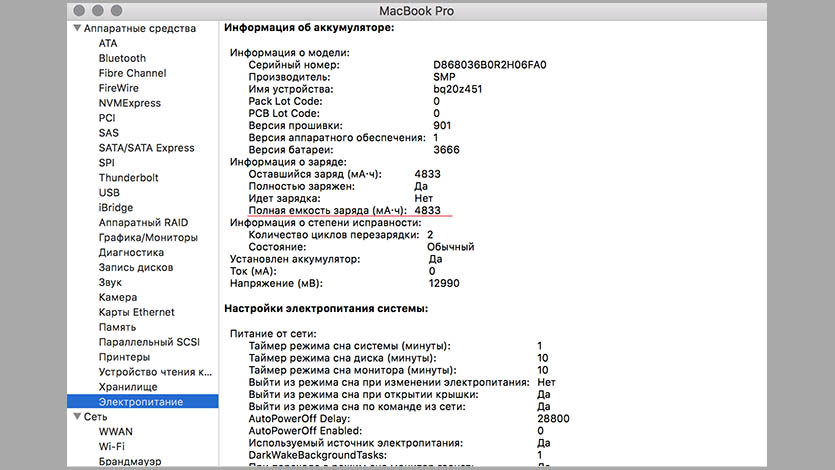
Task: Select Устройство чтения к... entry
Action: point(155,372)
